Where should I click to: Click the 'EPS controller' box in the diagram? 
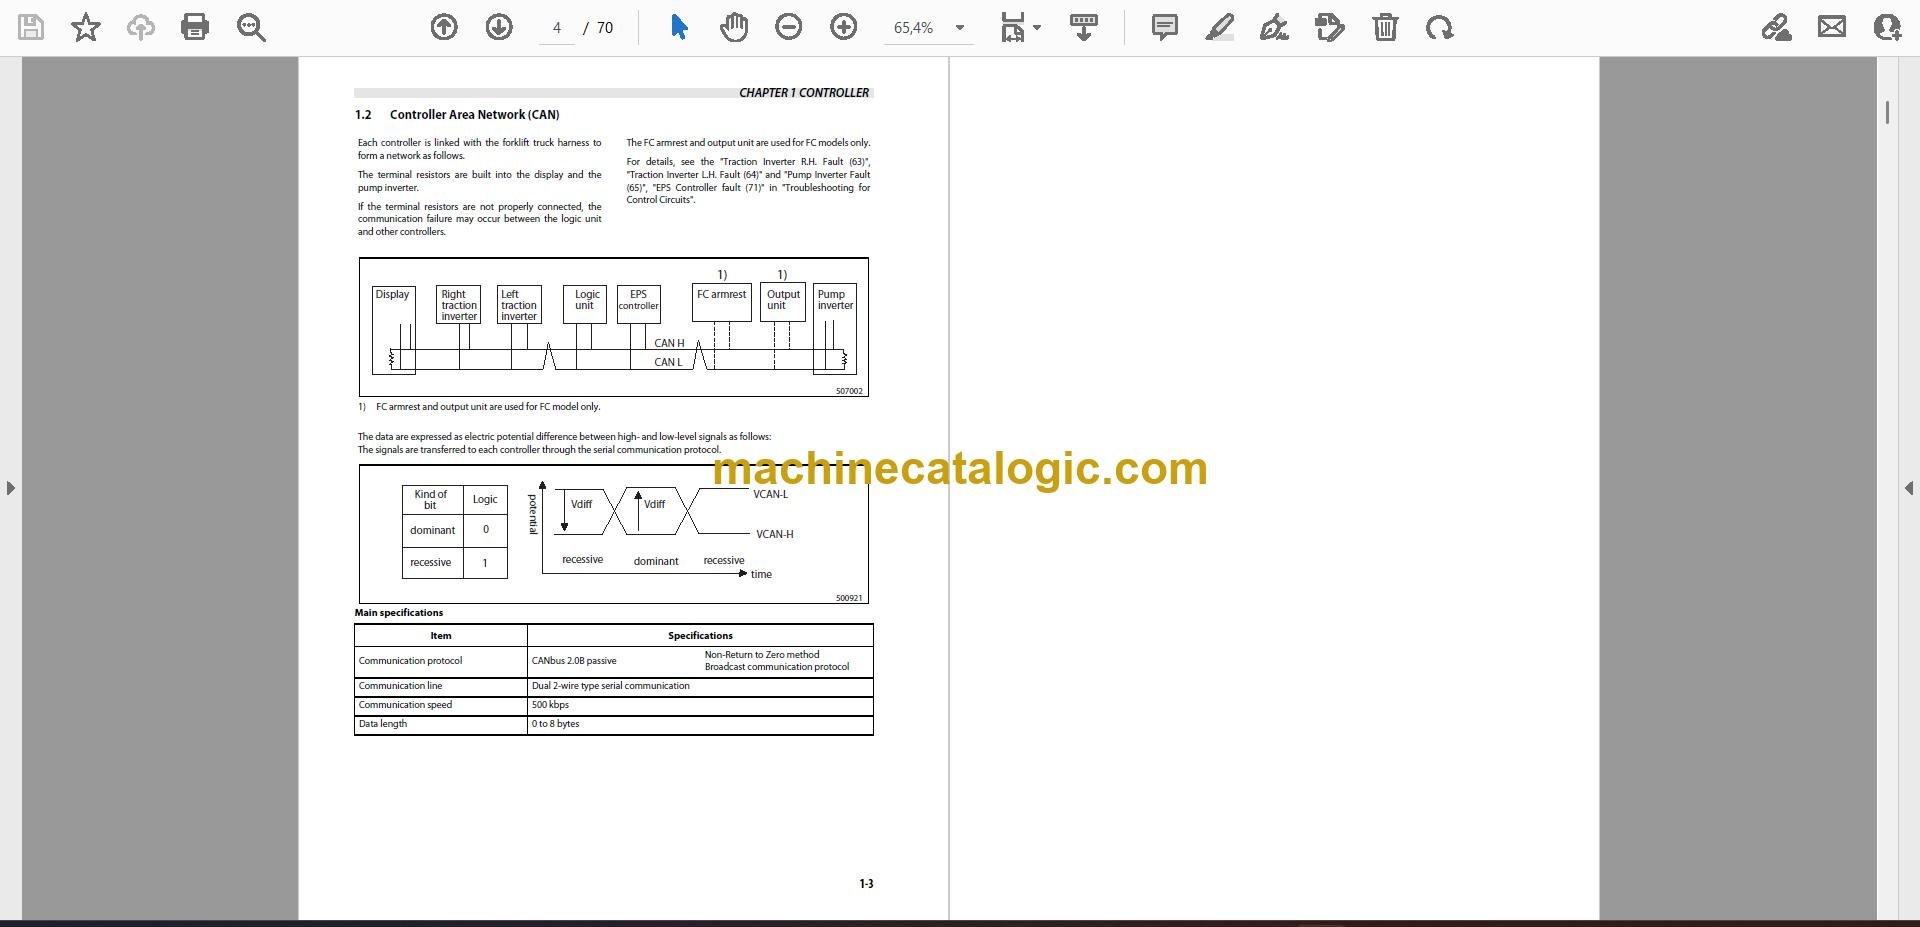[x=638, y=303]
